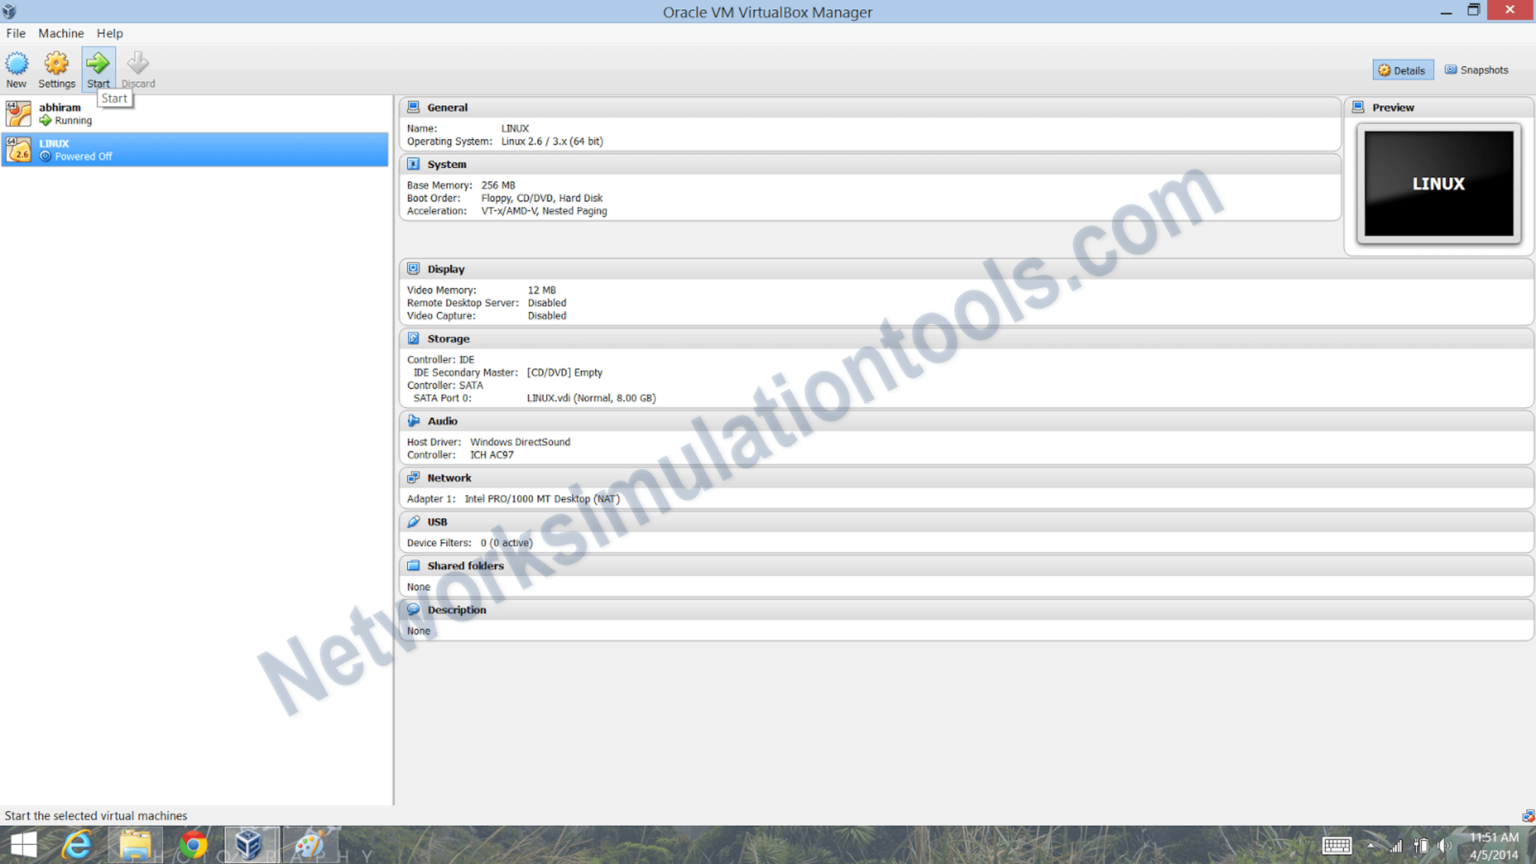Expand the Machine menu
Image resolution: width=1536 pixels, height=864 pixels.
coord(61,33)
